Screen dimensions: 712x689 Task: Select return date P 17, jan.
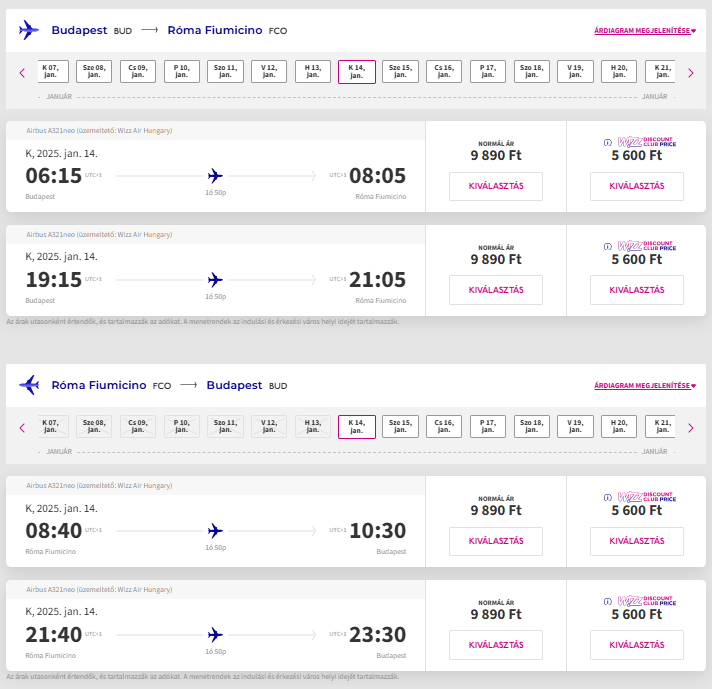tap(488, 427)
